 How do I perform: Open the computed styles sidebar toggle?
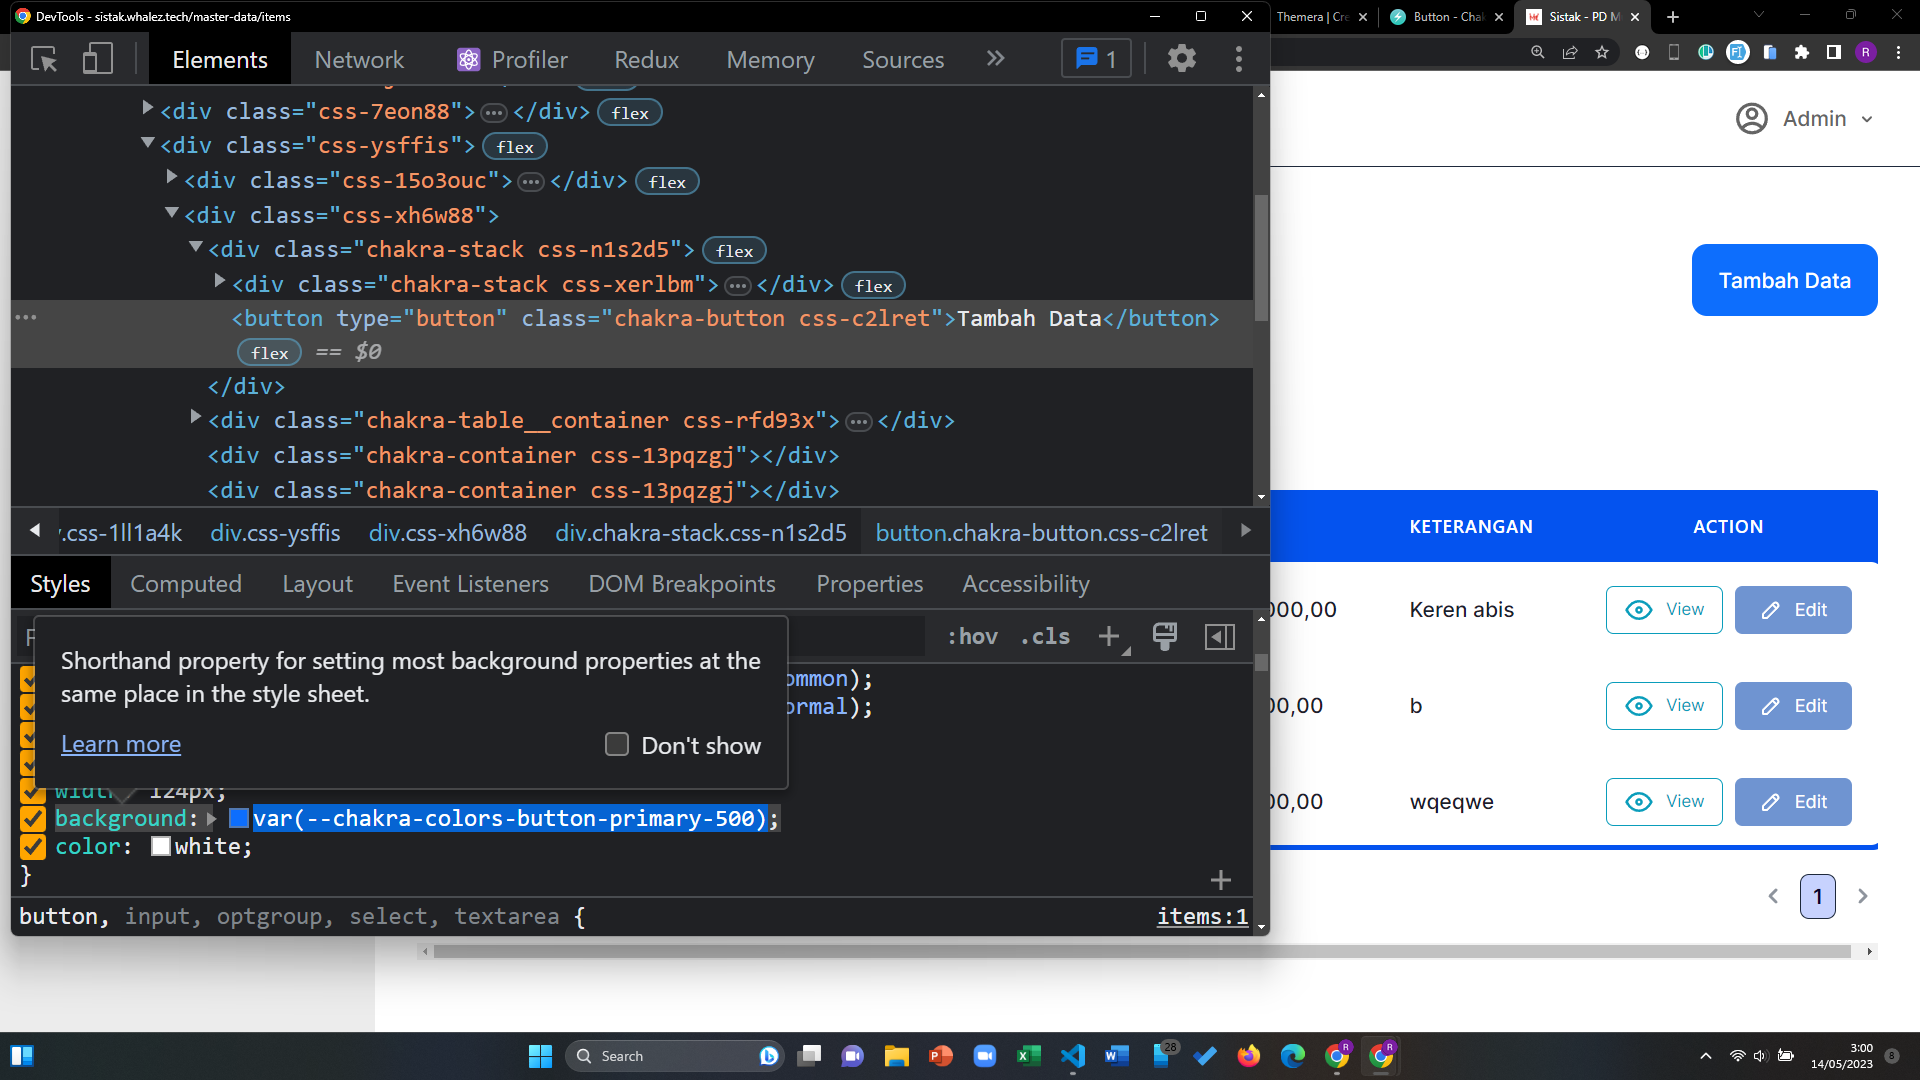pos(1219,637)
